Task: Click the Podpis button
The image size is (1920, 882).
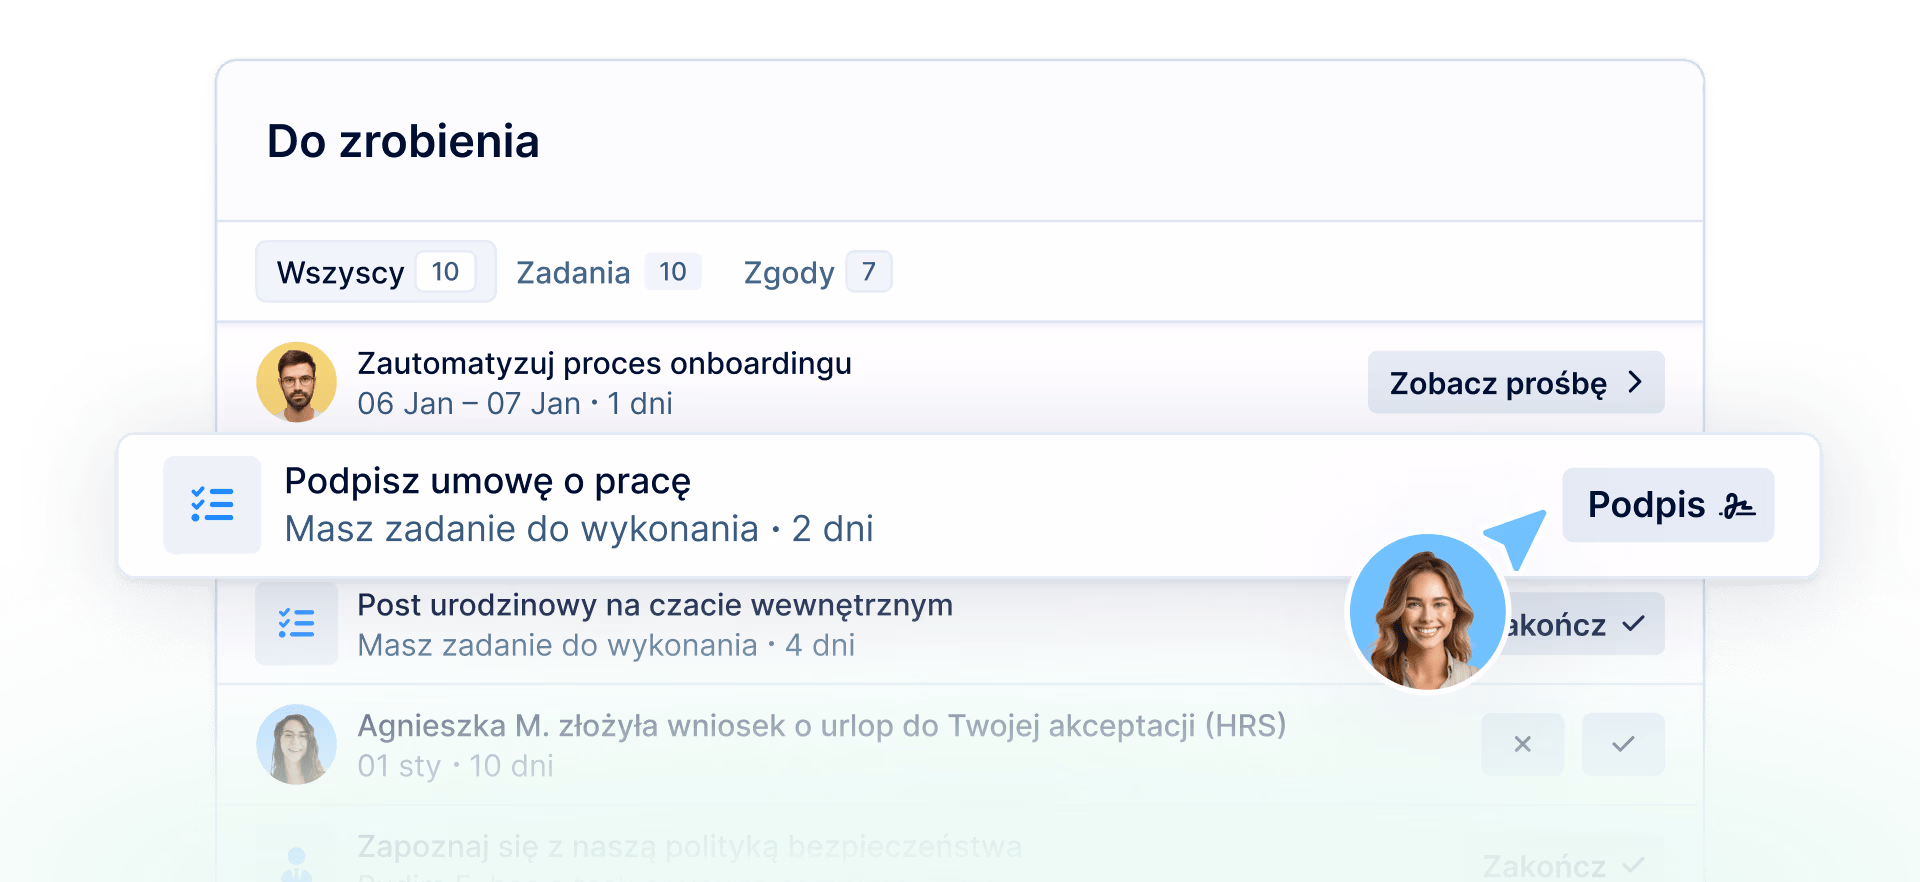Action: click(1667, 505)
